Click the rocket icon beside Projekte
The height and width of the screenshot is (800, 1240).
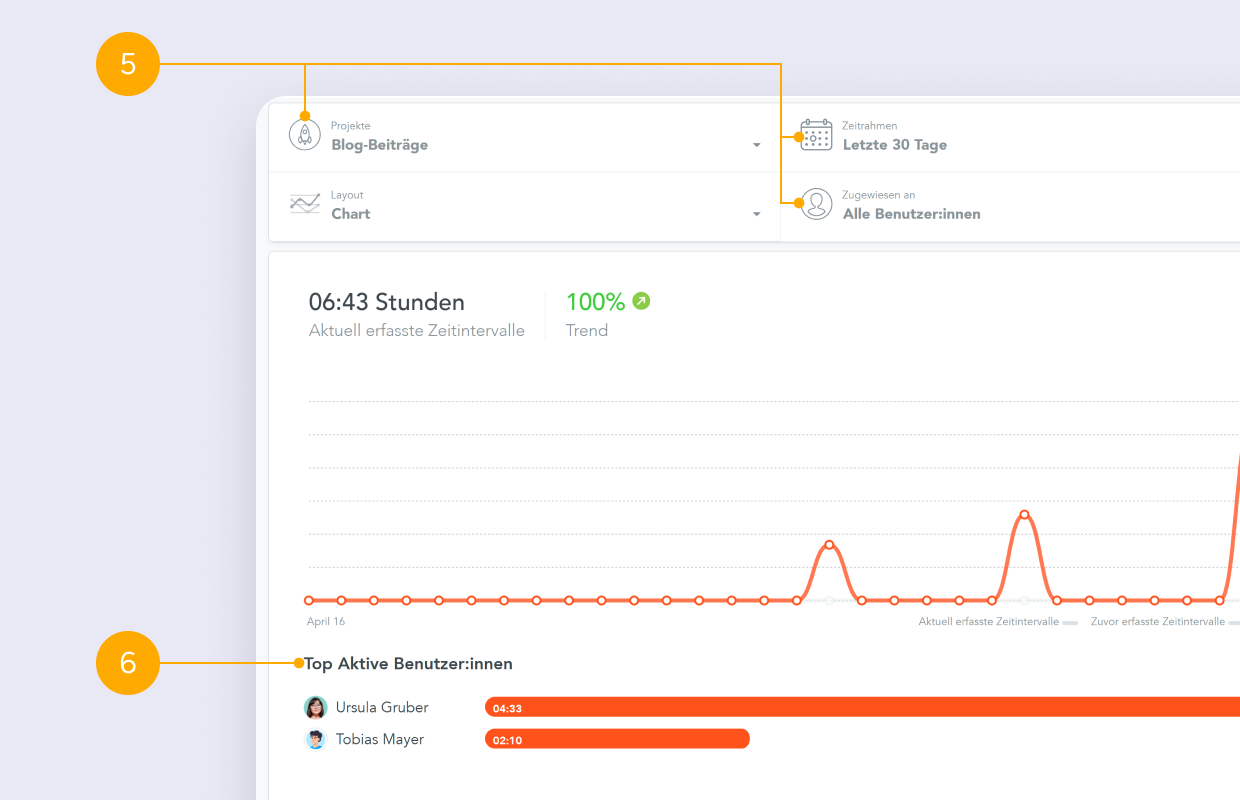click(x=305, y=135)
